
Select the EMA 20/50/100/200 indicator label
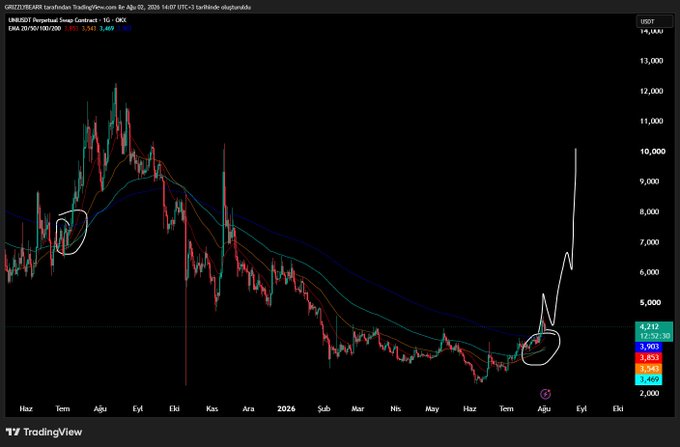pyautogui.click(x=35, y=29)
